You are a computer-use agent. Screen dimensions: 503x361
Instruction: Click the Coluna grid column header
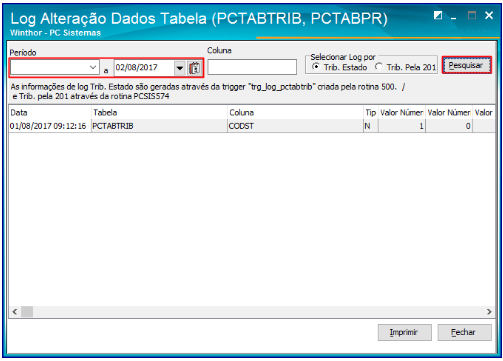[295, 113]
